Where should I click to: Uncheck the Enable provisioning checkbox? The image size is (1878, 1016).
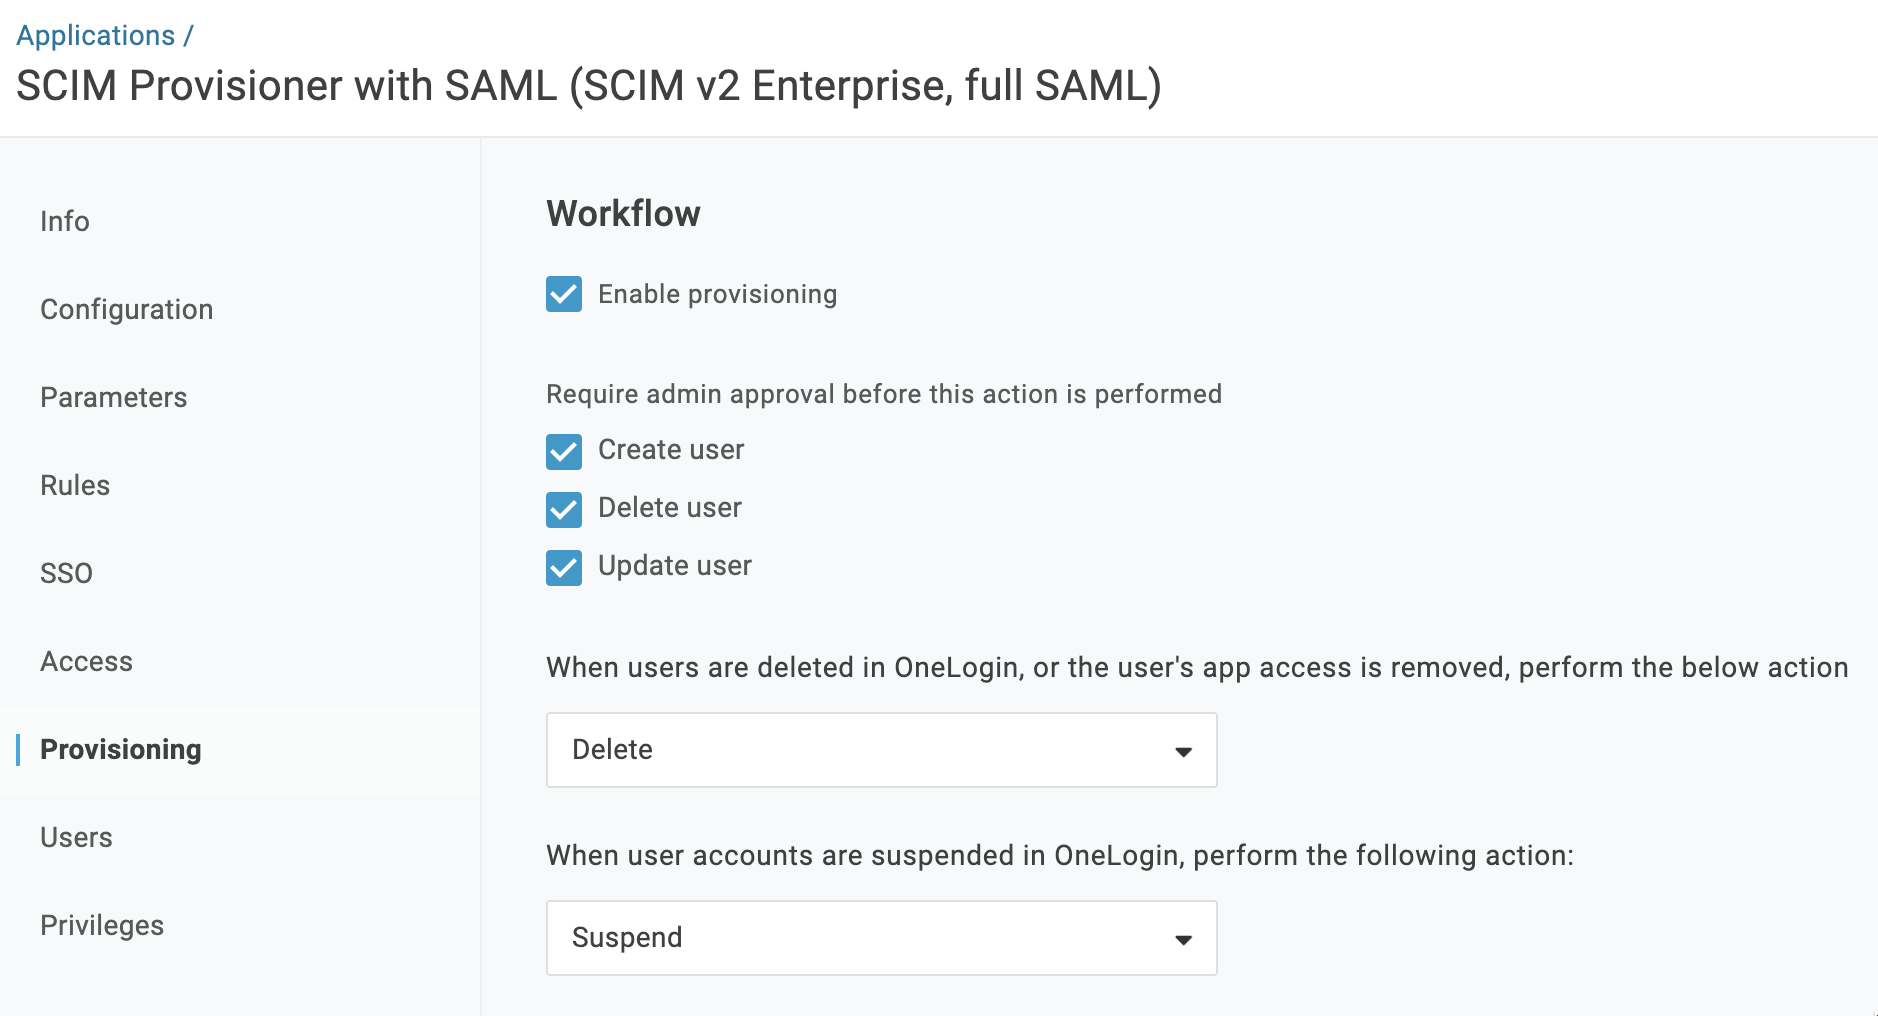tap(564, 294)
